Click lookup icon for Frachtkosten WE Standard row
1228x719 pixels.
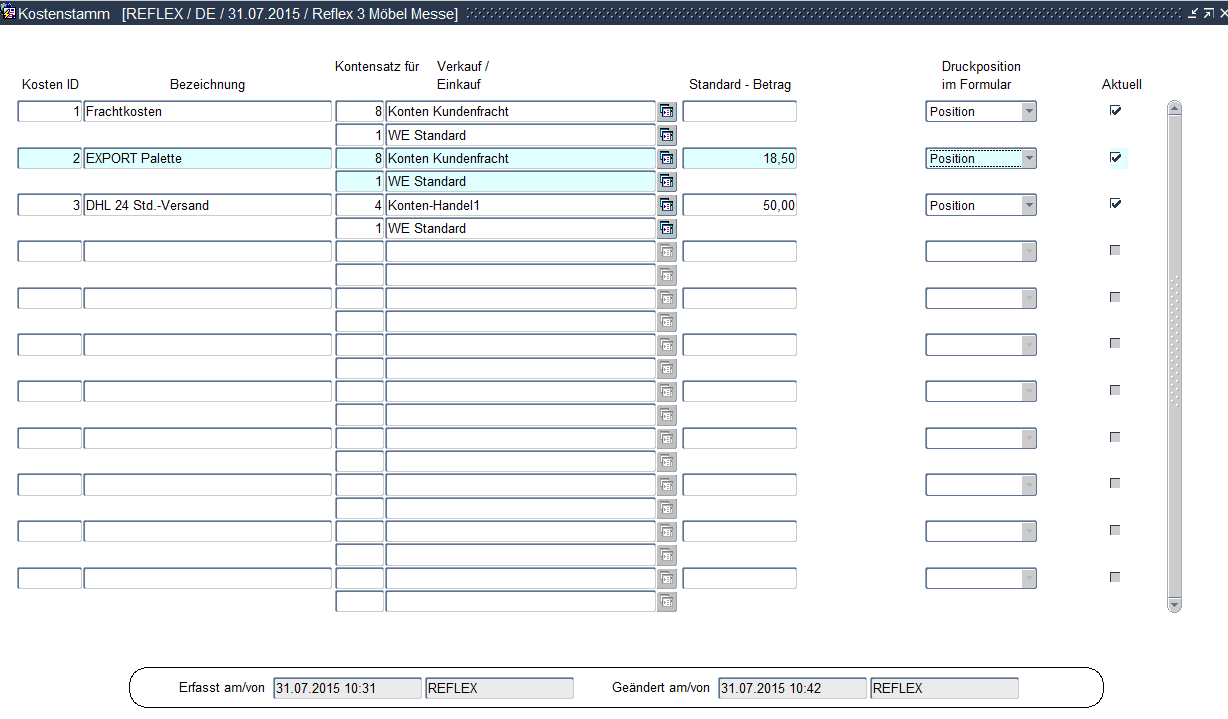coord(667,135)
